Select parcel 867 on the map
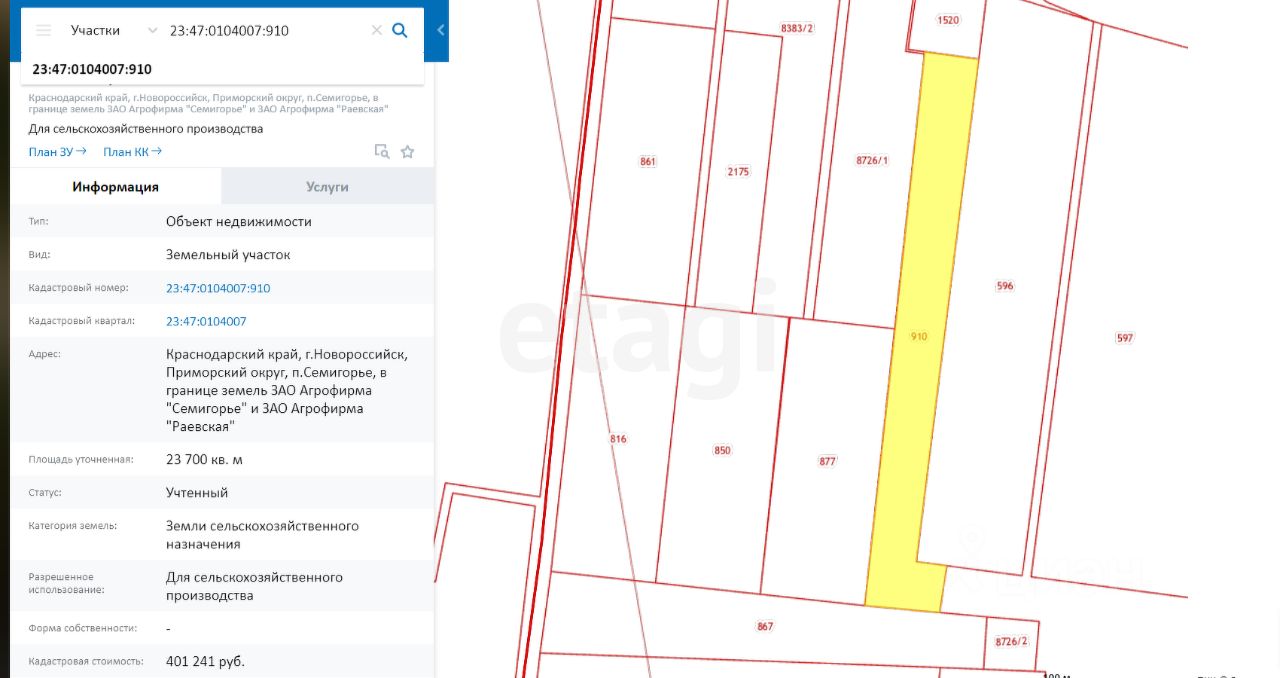The width and height of the screenshot is (1280, 678). (x=765, y=626)
